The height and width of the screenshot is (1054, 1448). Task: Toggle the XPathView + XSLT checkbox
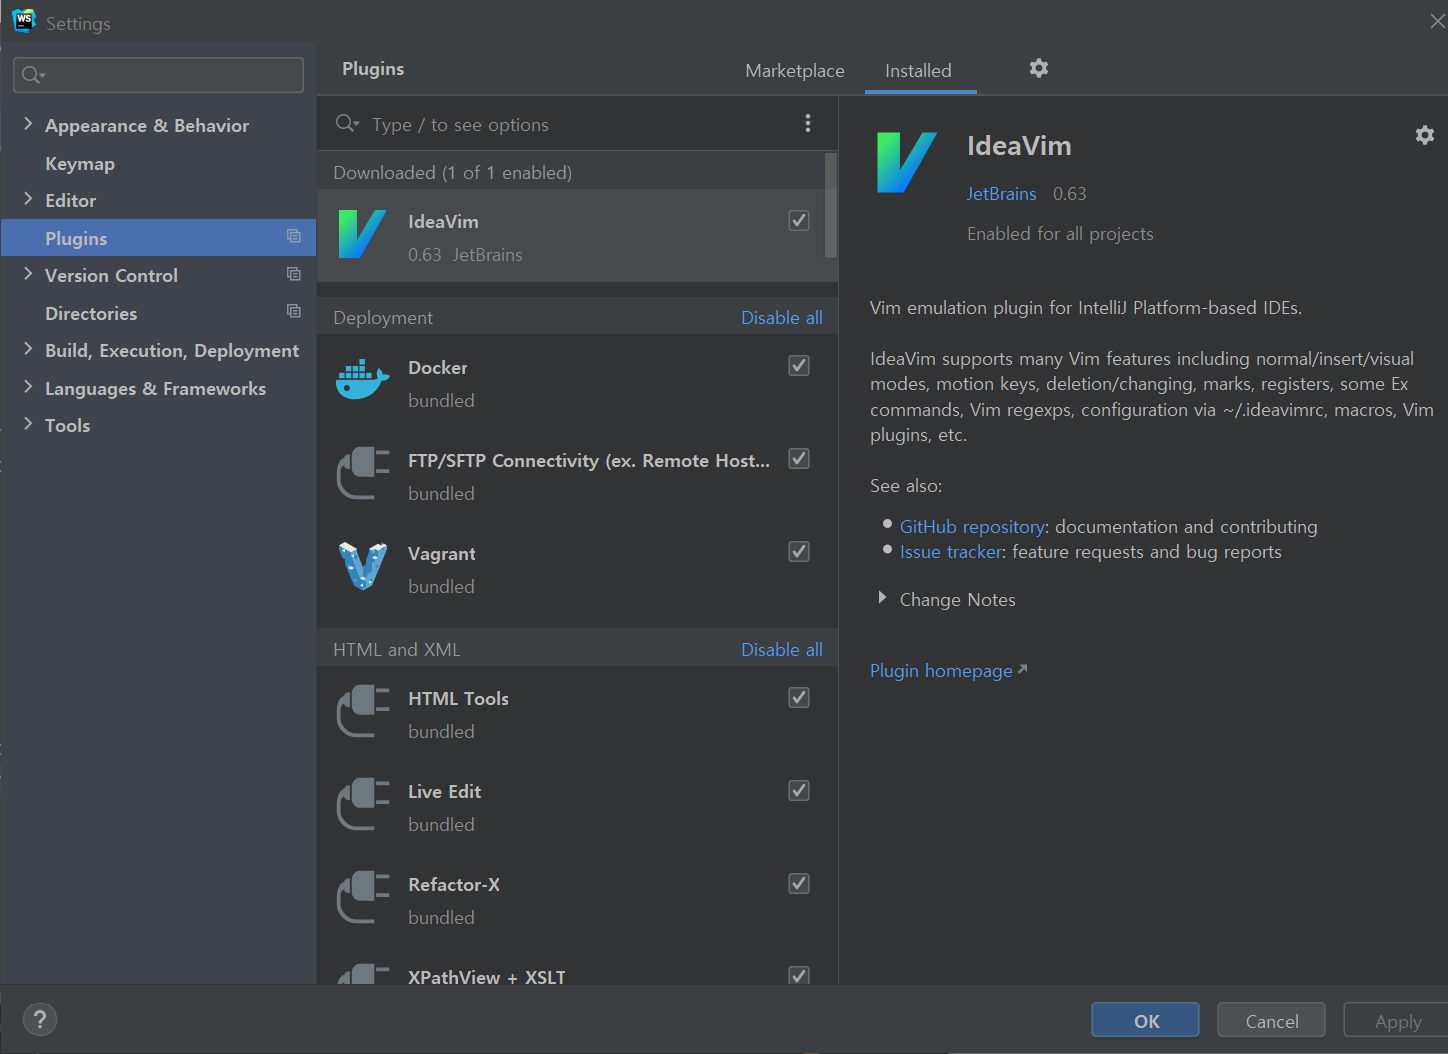coord(799,974)
